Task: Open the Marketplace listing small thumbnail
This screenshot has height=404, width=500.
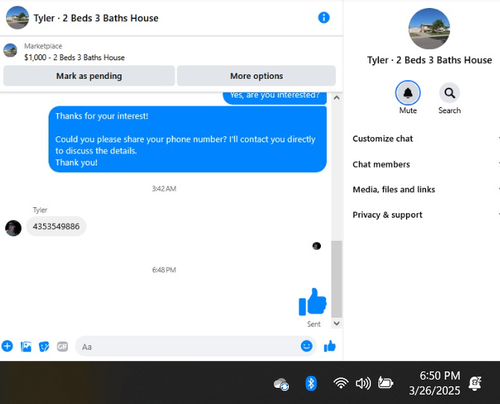Action: click(x=10, y=50)
